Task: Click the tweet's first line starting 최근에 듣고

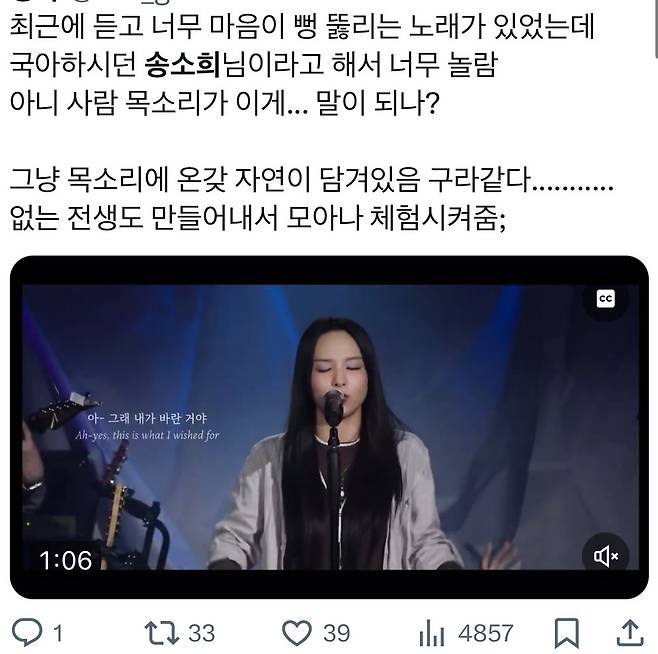Action: point(302,26)
